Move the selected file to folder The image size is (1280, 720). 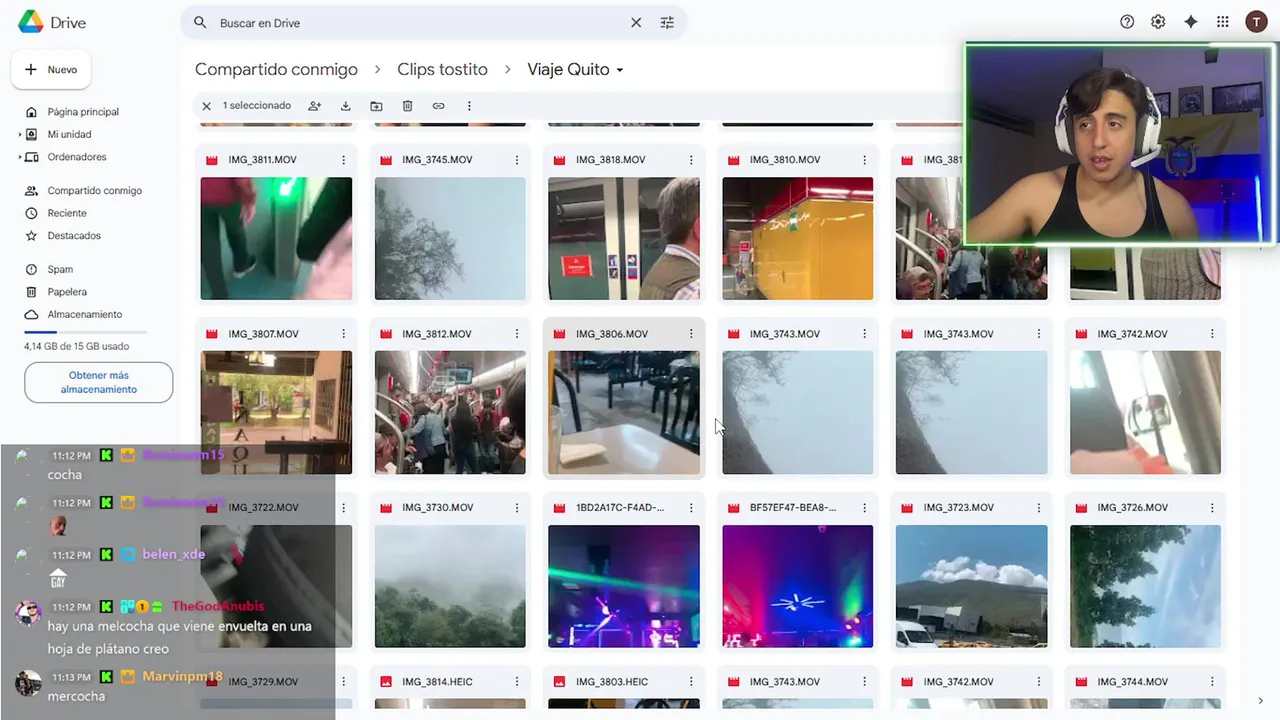376,106
